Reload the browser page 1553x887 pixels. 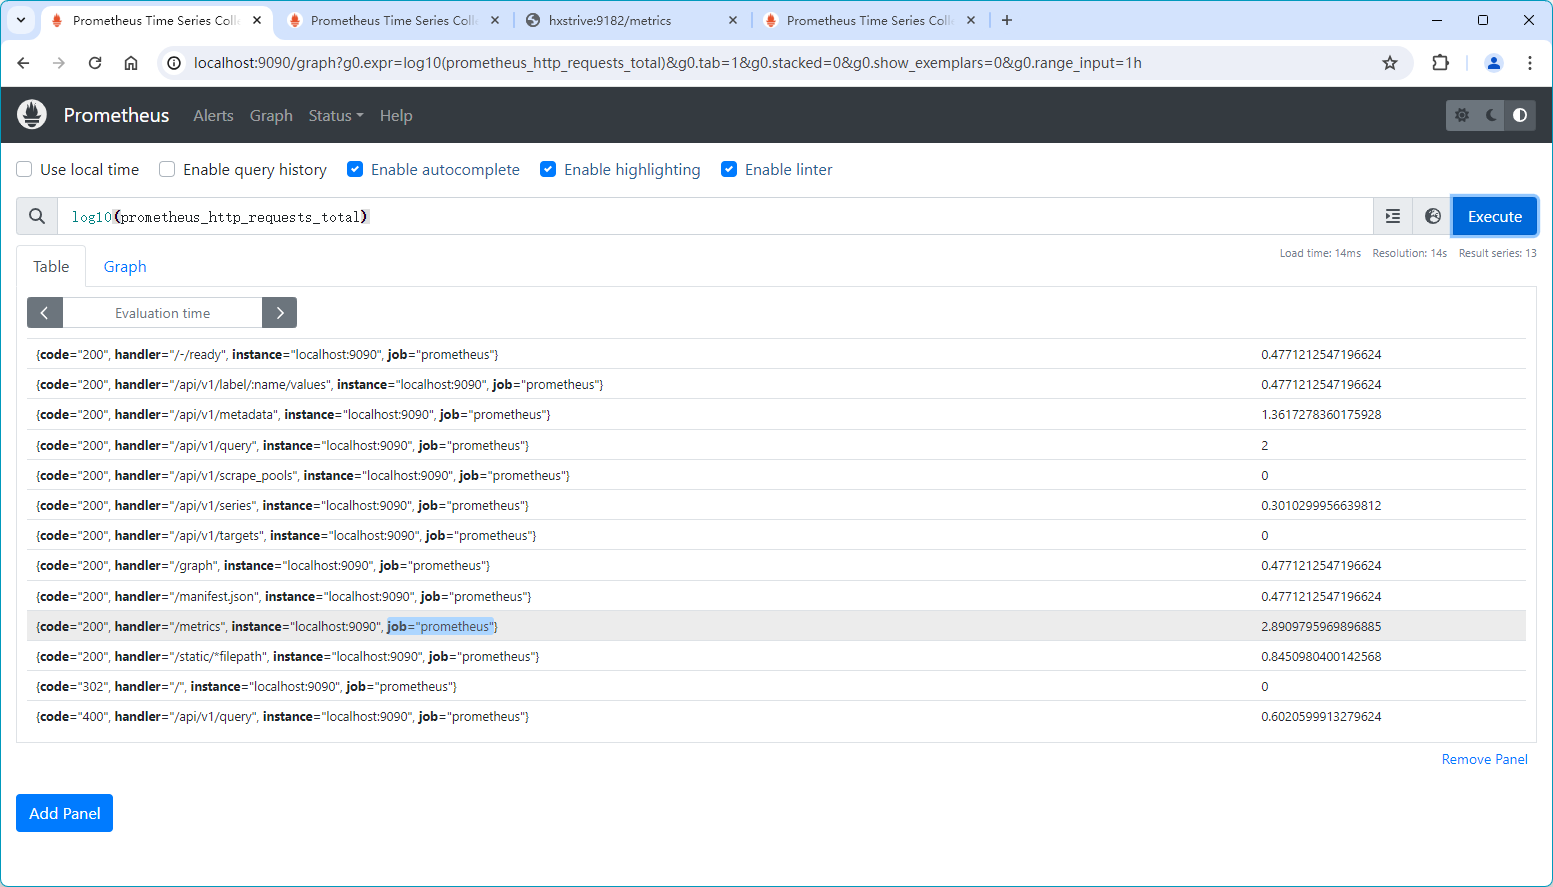point(95,63)
